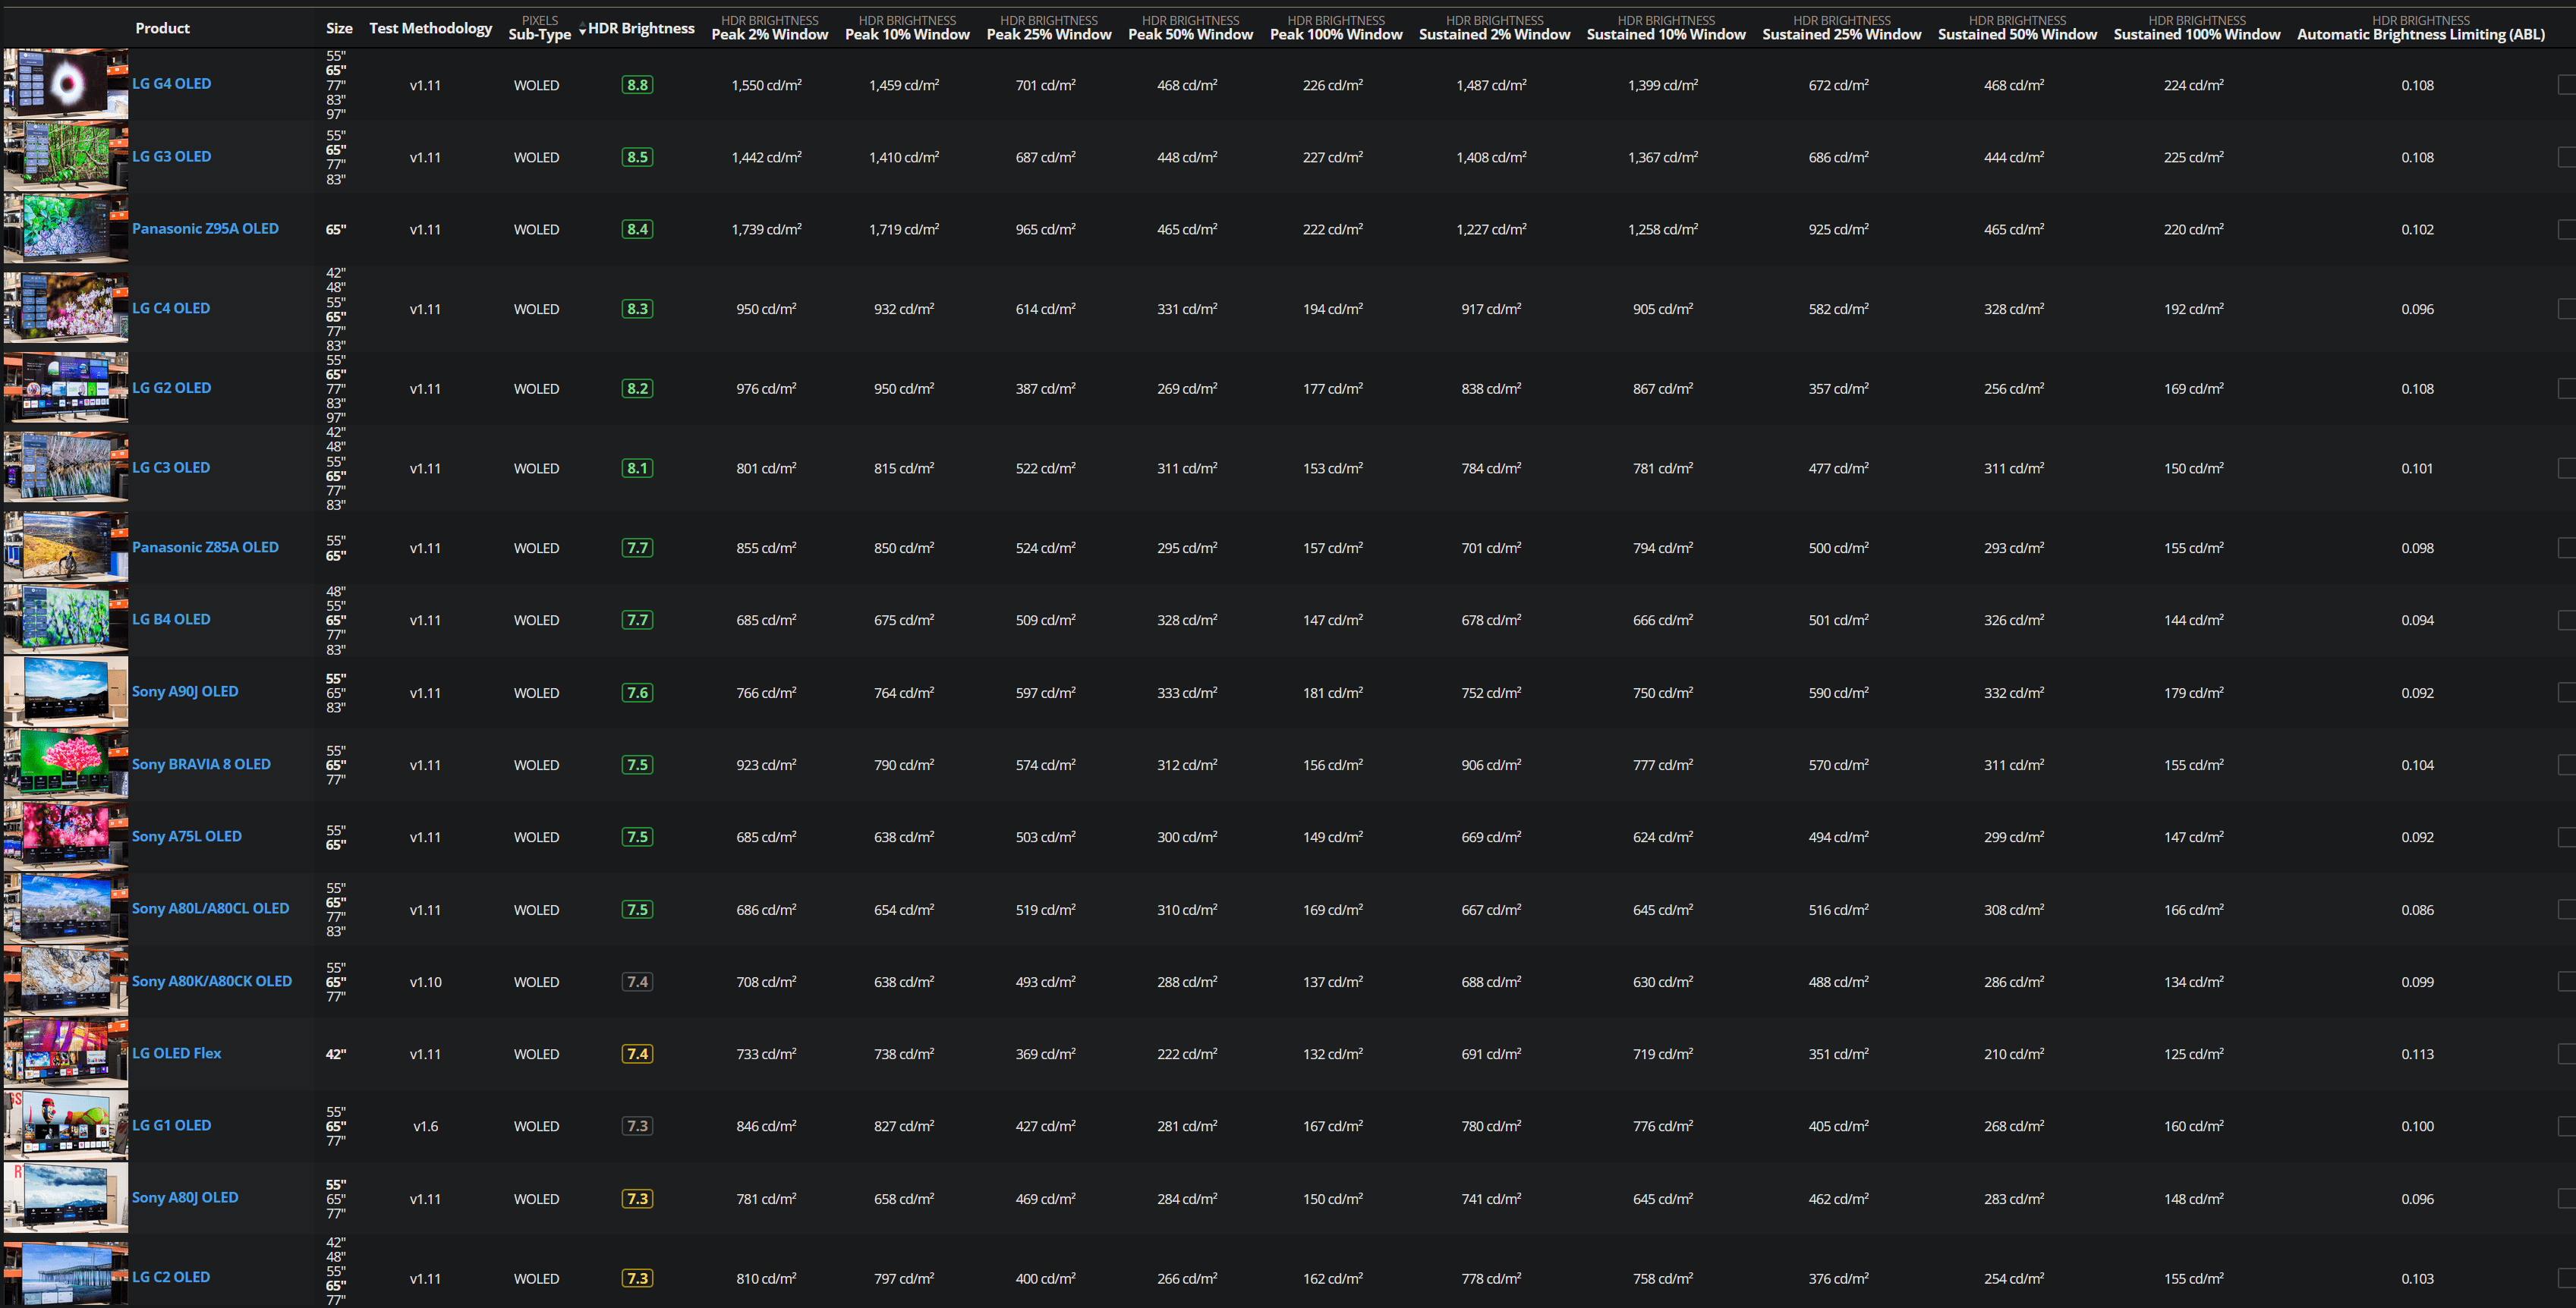Click the '1,739 cd/m²' Peak 2% cell
Image resolution: width=2576 pixels, height=1308 pixels.
[x=767, y=229]
